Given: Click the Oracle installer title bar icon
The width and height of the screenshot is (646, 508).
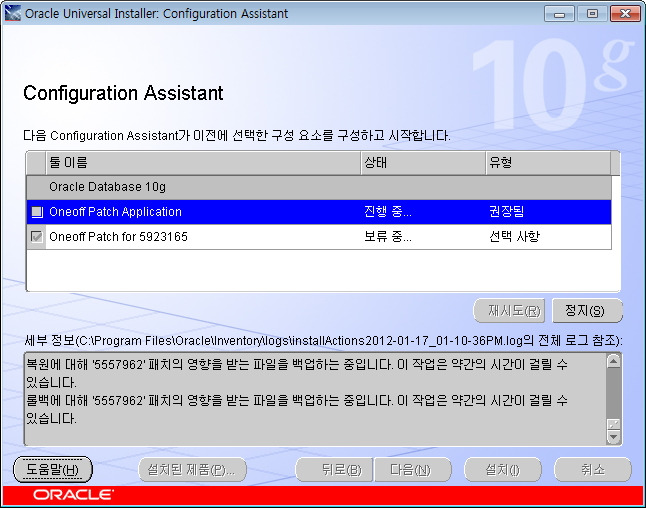Looking at the screenshot, I should [13, 13].
